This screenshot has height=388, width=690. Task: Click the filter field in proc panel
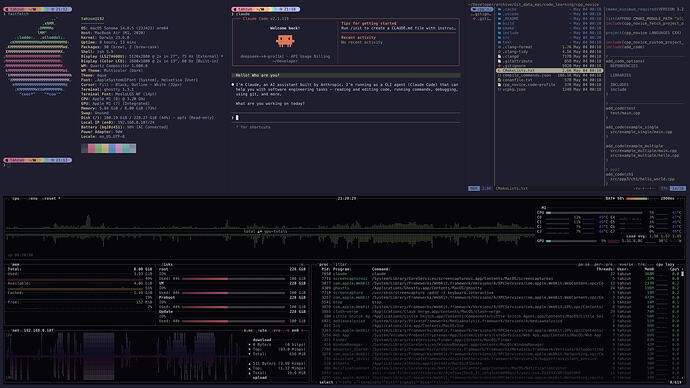(341, 264)
